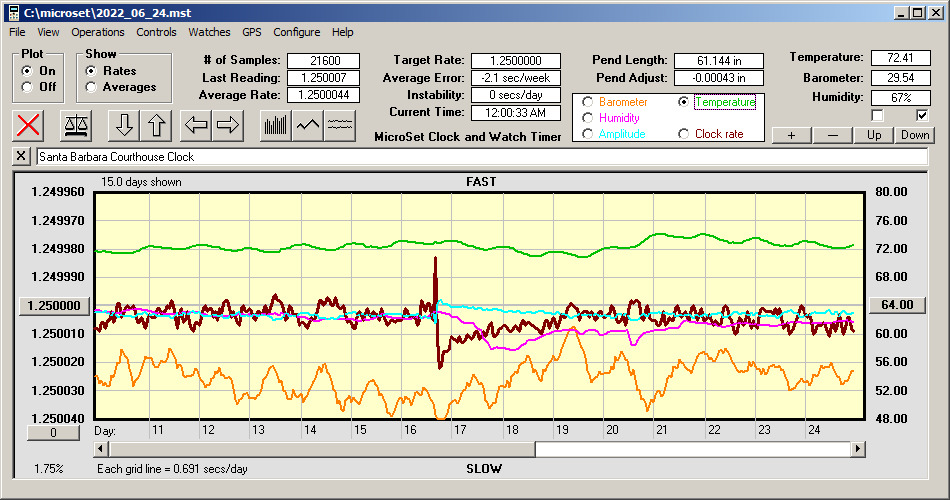Turn Plot off with the Off radio

(x=27, y=87)
